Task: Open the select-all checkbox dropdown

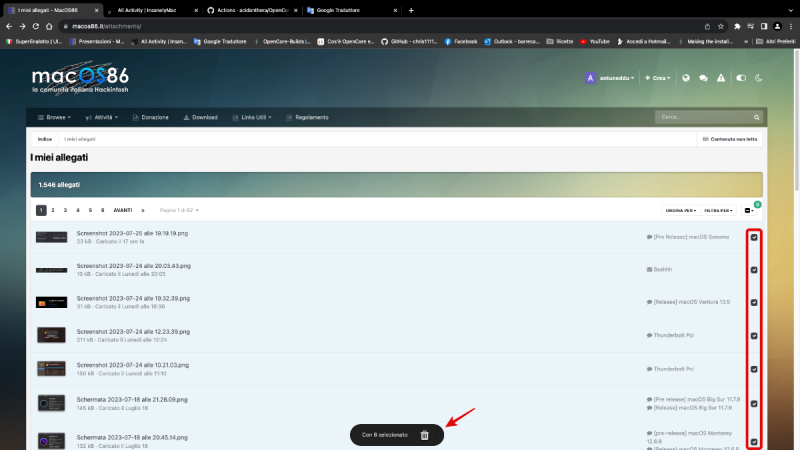Action: pyautogui.click(x=749, y=210)
